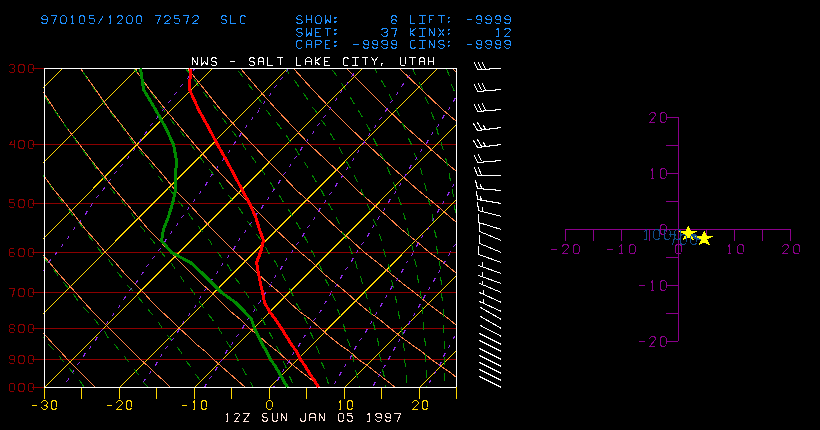Click the hodograph vertical-axis "-20" label
Screen dimensions: 820x430
point(653,342)
